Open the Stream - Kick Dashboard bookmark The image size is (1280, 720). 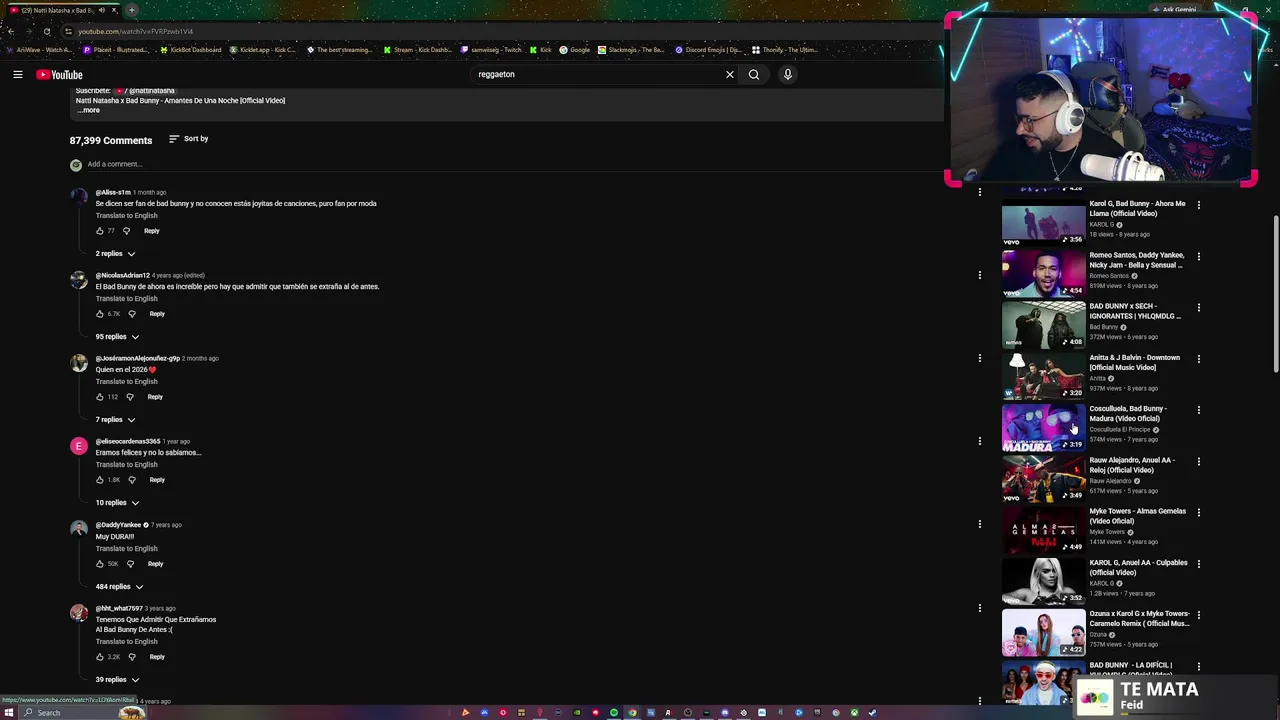[418, 50]
